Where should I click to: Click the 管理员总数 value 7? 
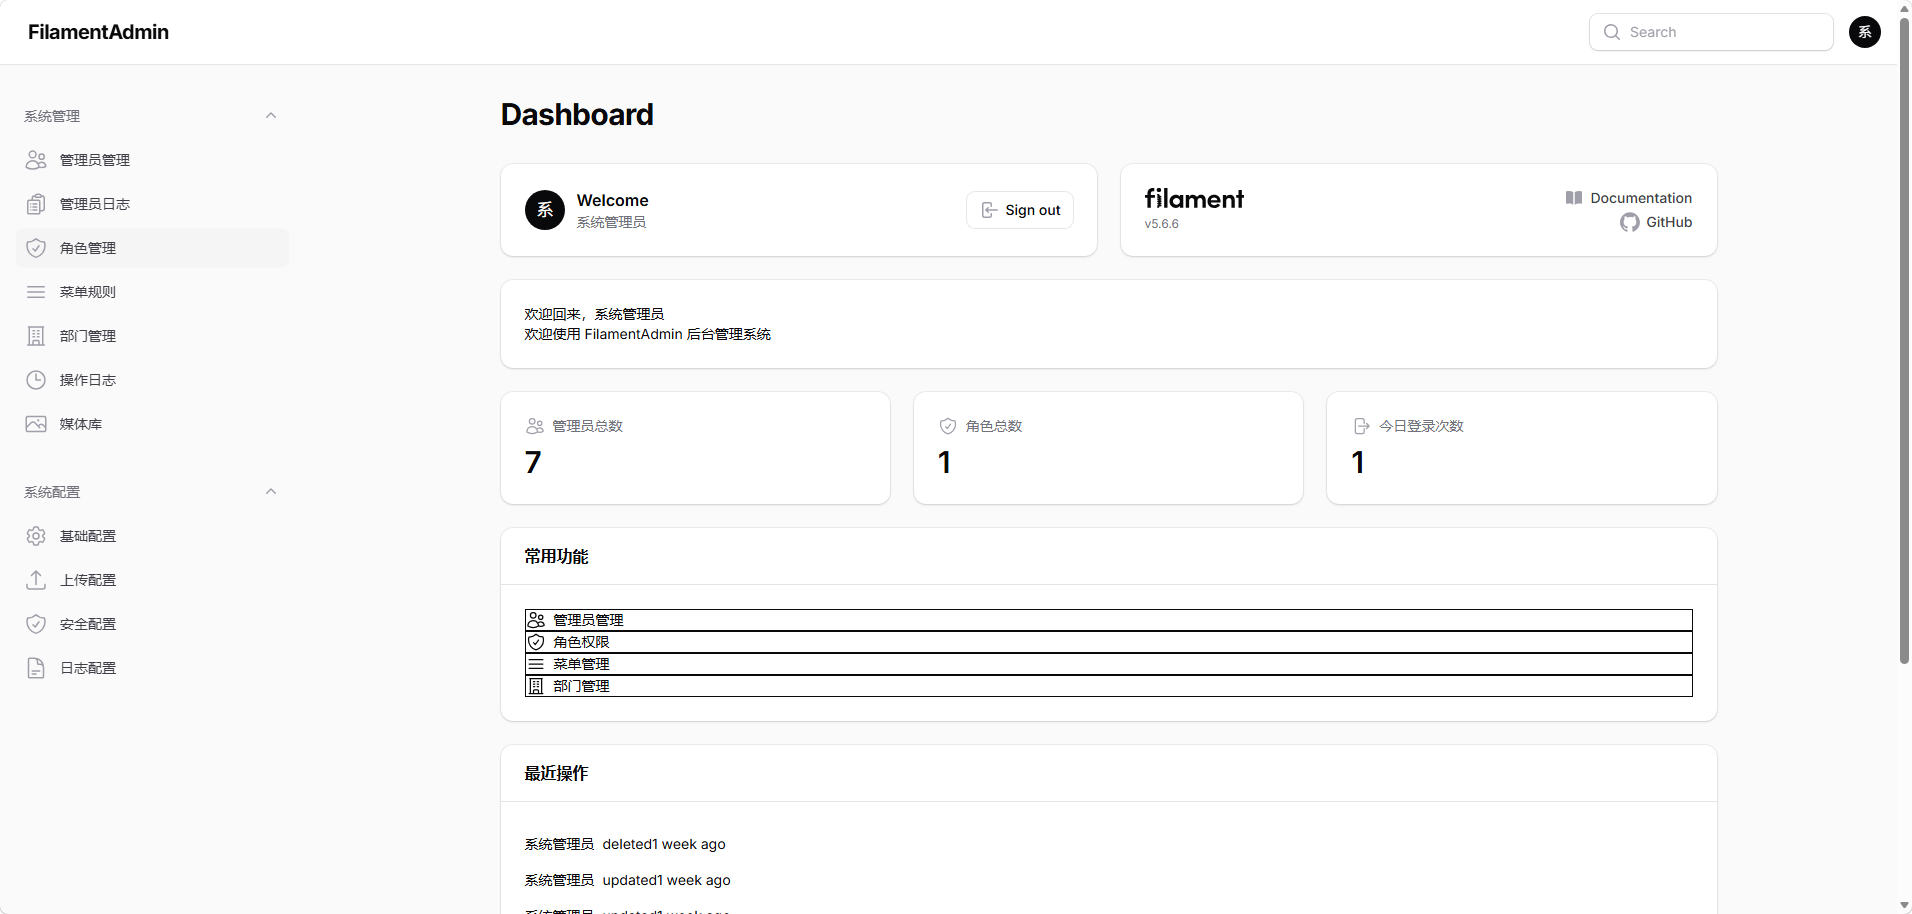[x=533, y=462]
